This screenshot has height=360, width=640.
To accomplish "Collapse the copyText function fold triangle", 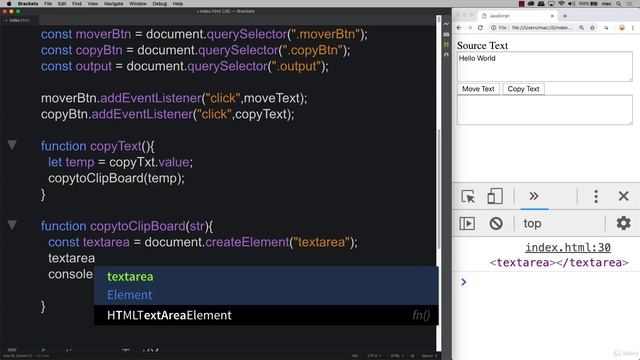I will pos(12,145).
